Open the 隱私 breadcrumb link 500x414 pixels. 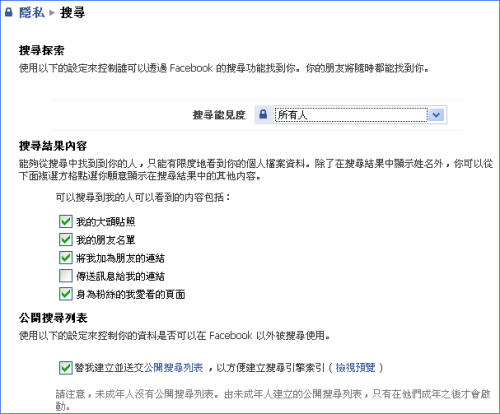[x=32, y=13]
